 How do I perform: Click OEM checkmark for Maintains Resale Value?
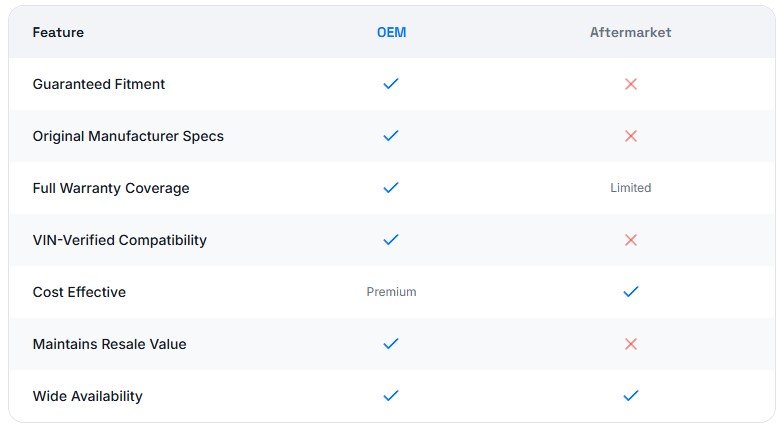click(x=391, y=344)
